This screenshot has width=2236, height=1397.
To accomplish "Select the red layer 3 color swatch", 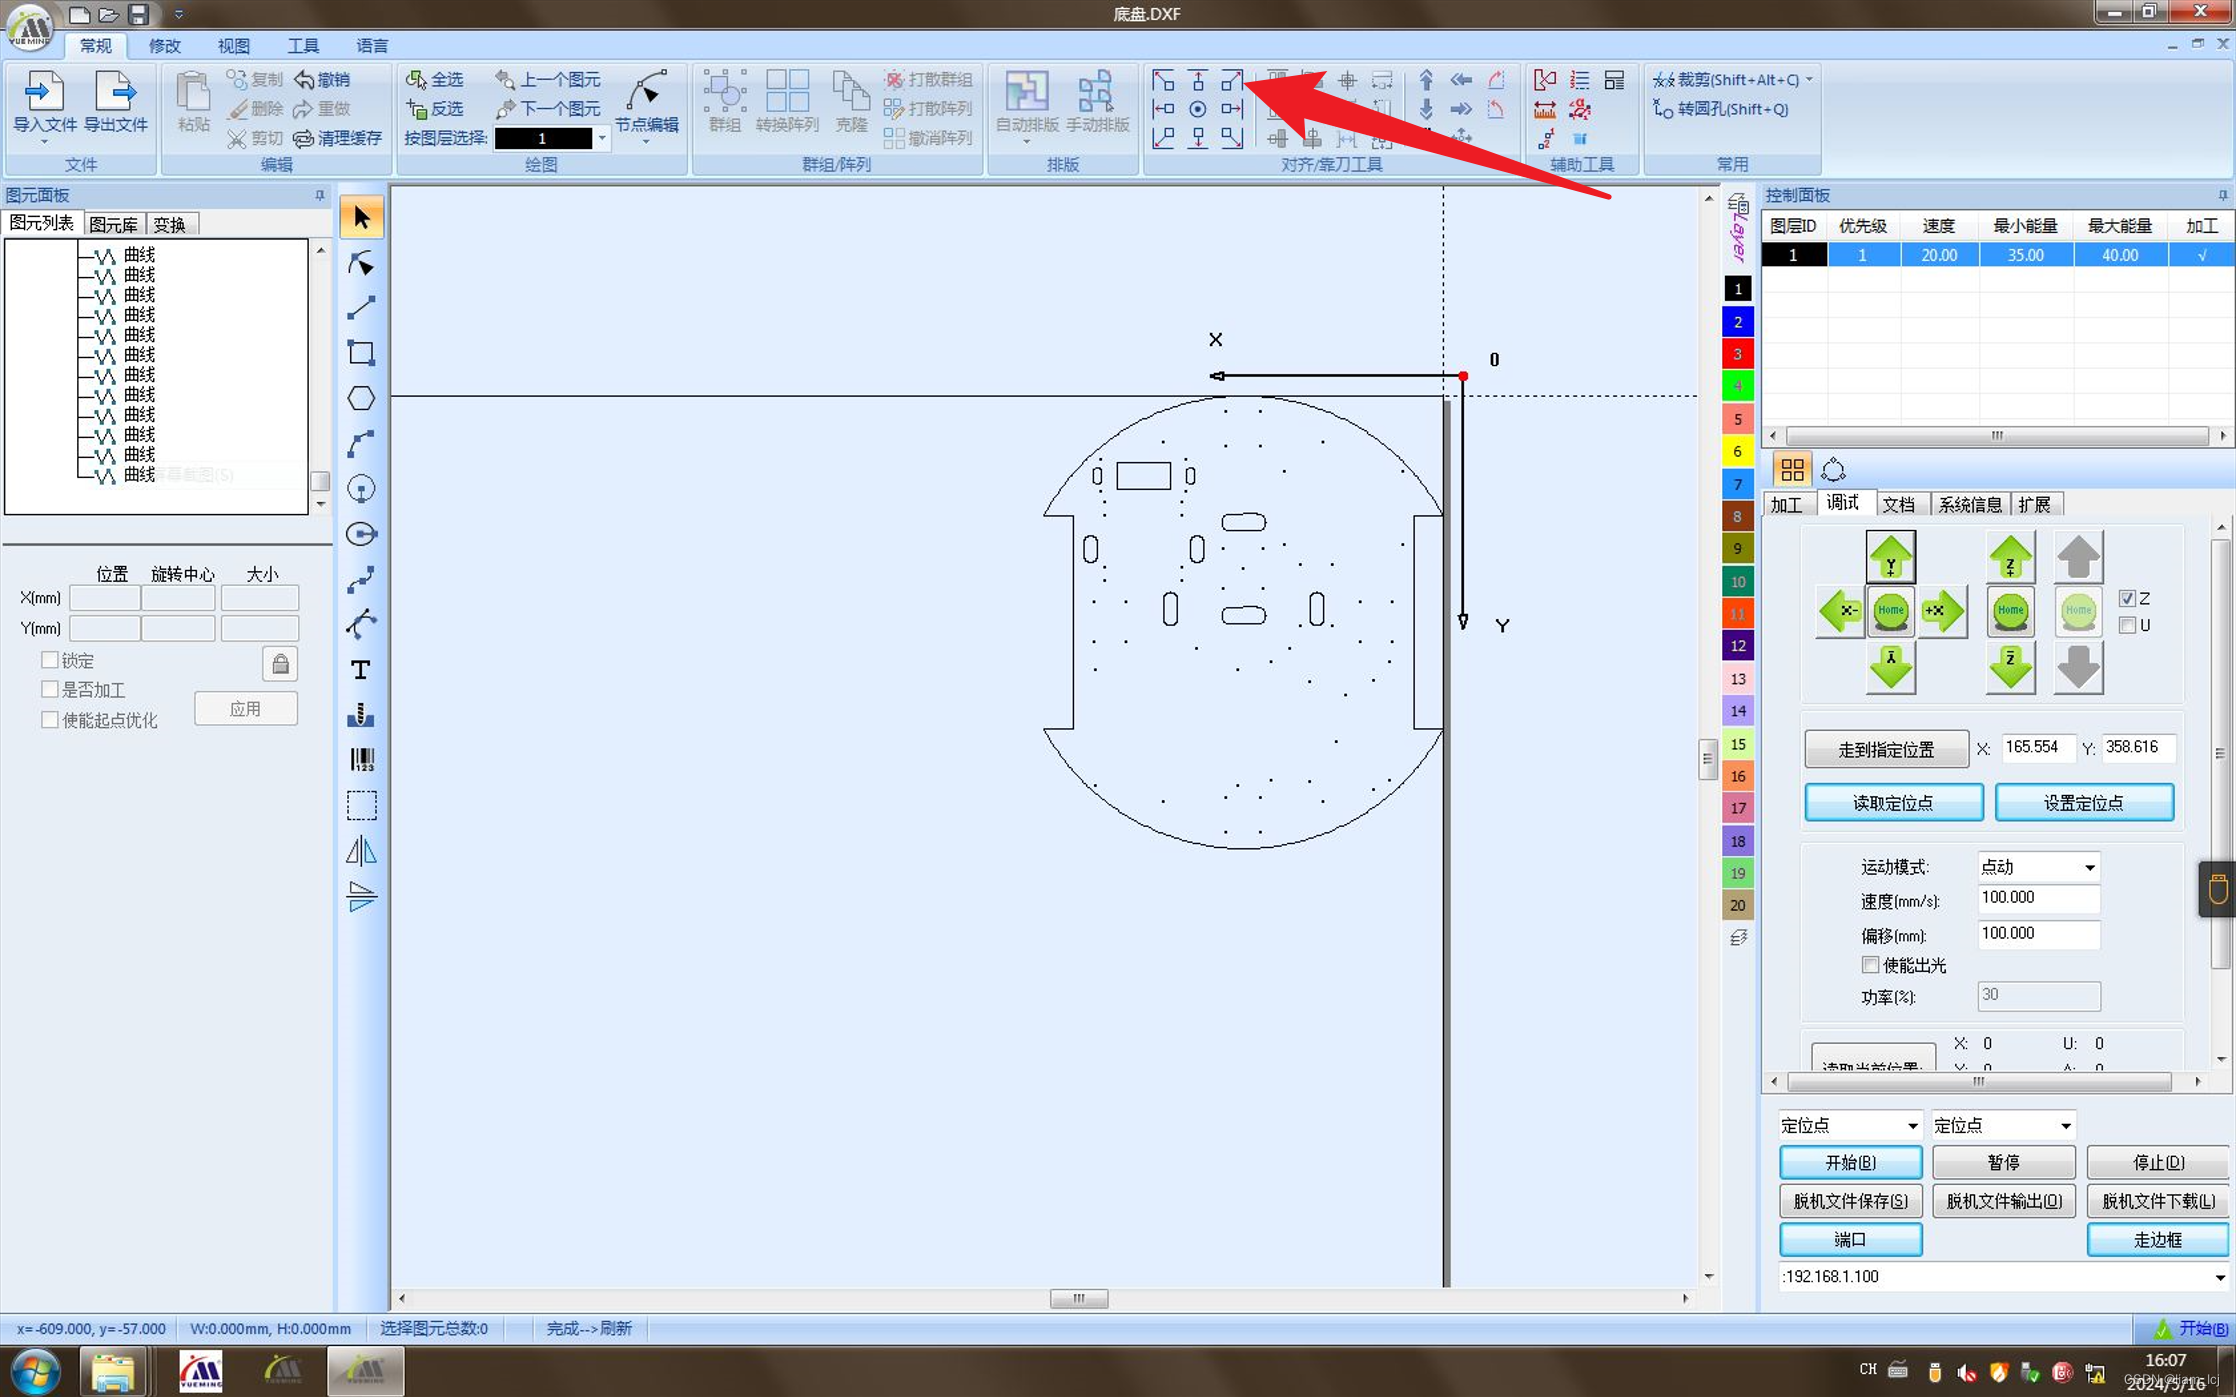I will coord(1737,354).
